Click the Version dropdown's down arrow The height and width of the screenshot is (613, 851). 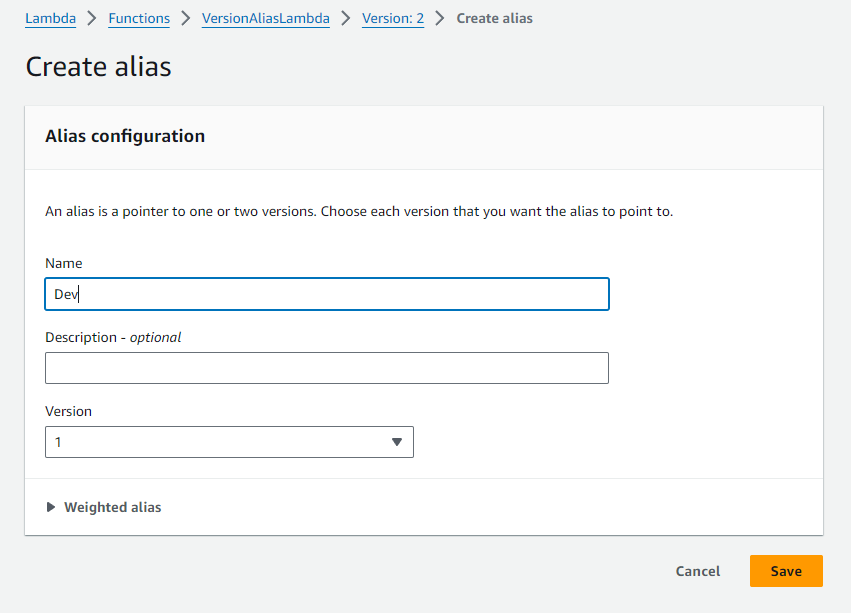(396, 442)
